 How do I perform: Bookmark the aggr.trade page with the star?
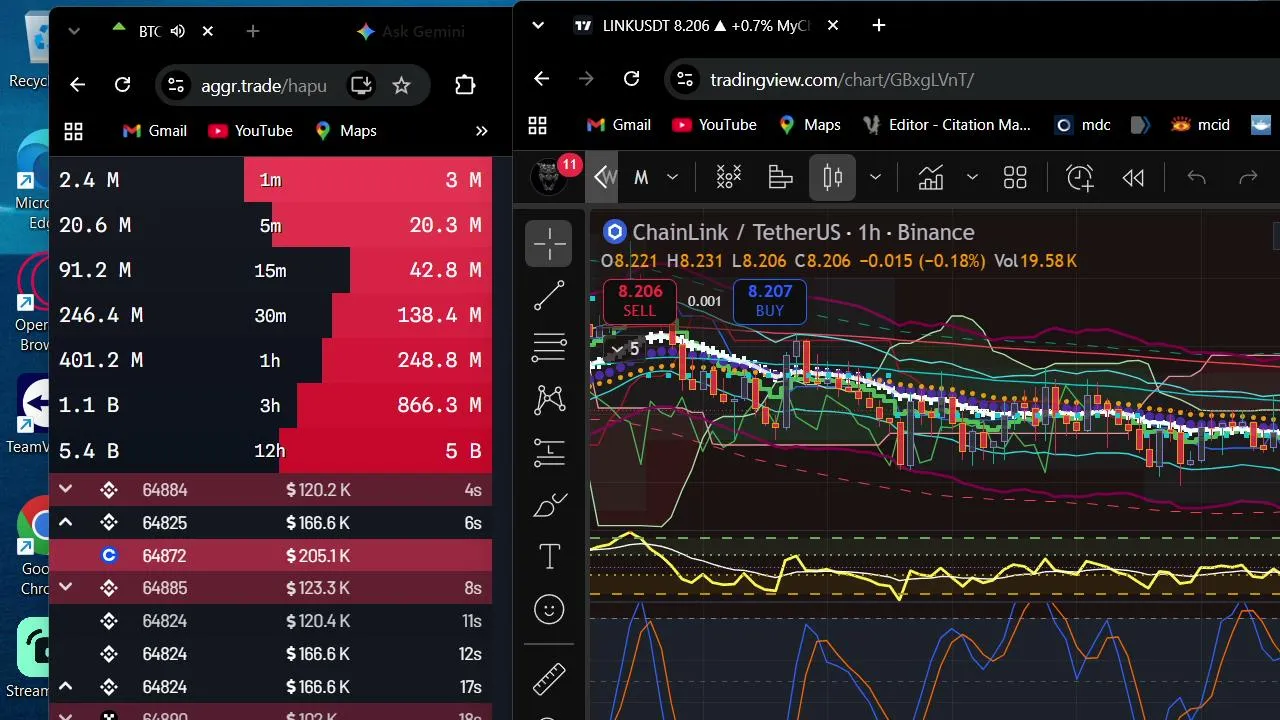coord(402,85)
